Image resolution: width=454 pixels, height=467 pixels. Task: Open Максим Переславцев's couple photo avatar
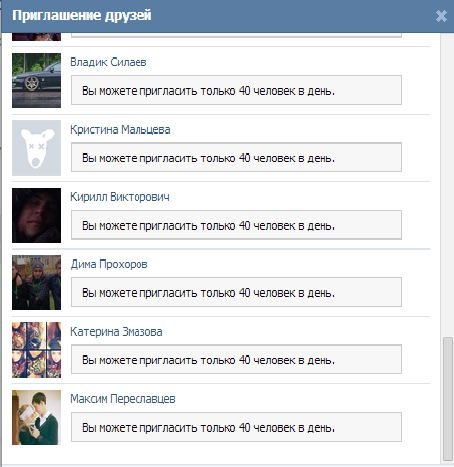37,417
